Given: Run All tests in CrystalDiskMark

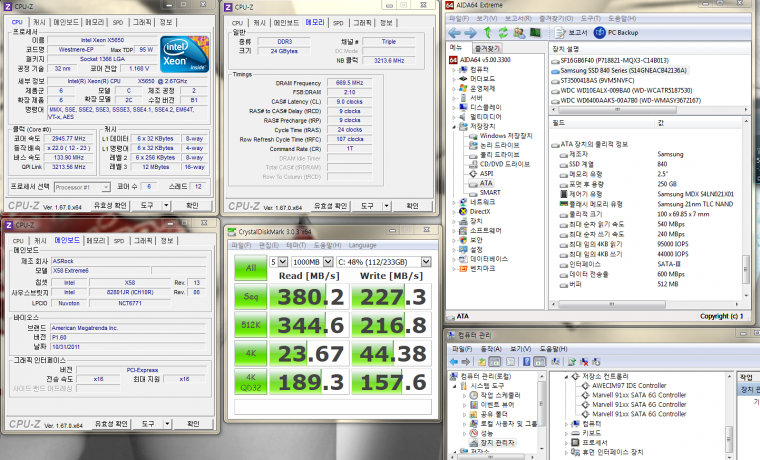Looking at the screenshot, I should click(251, 268).
